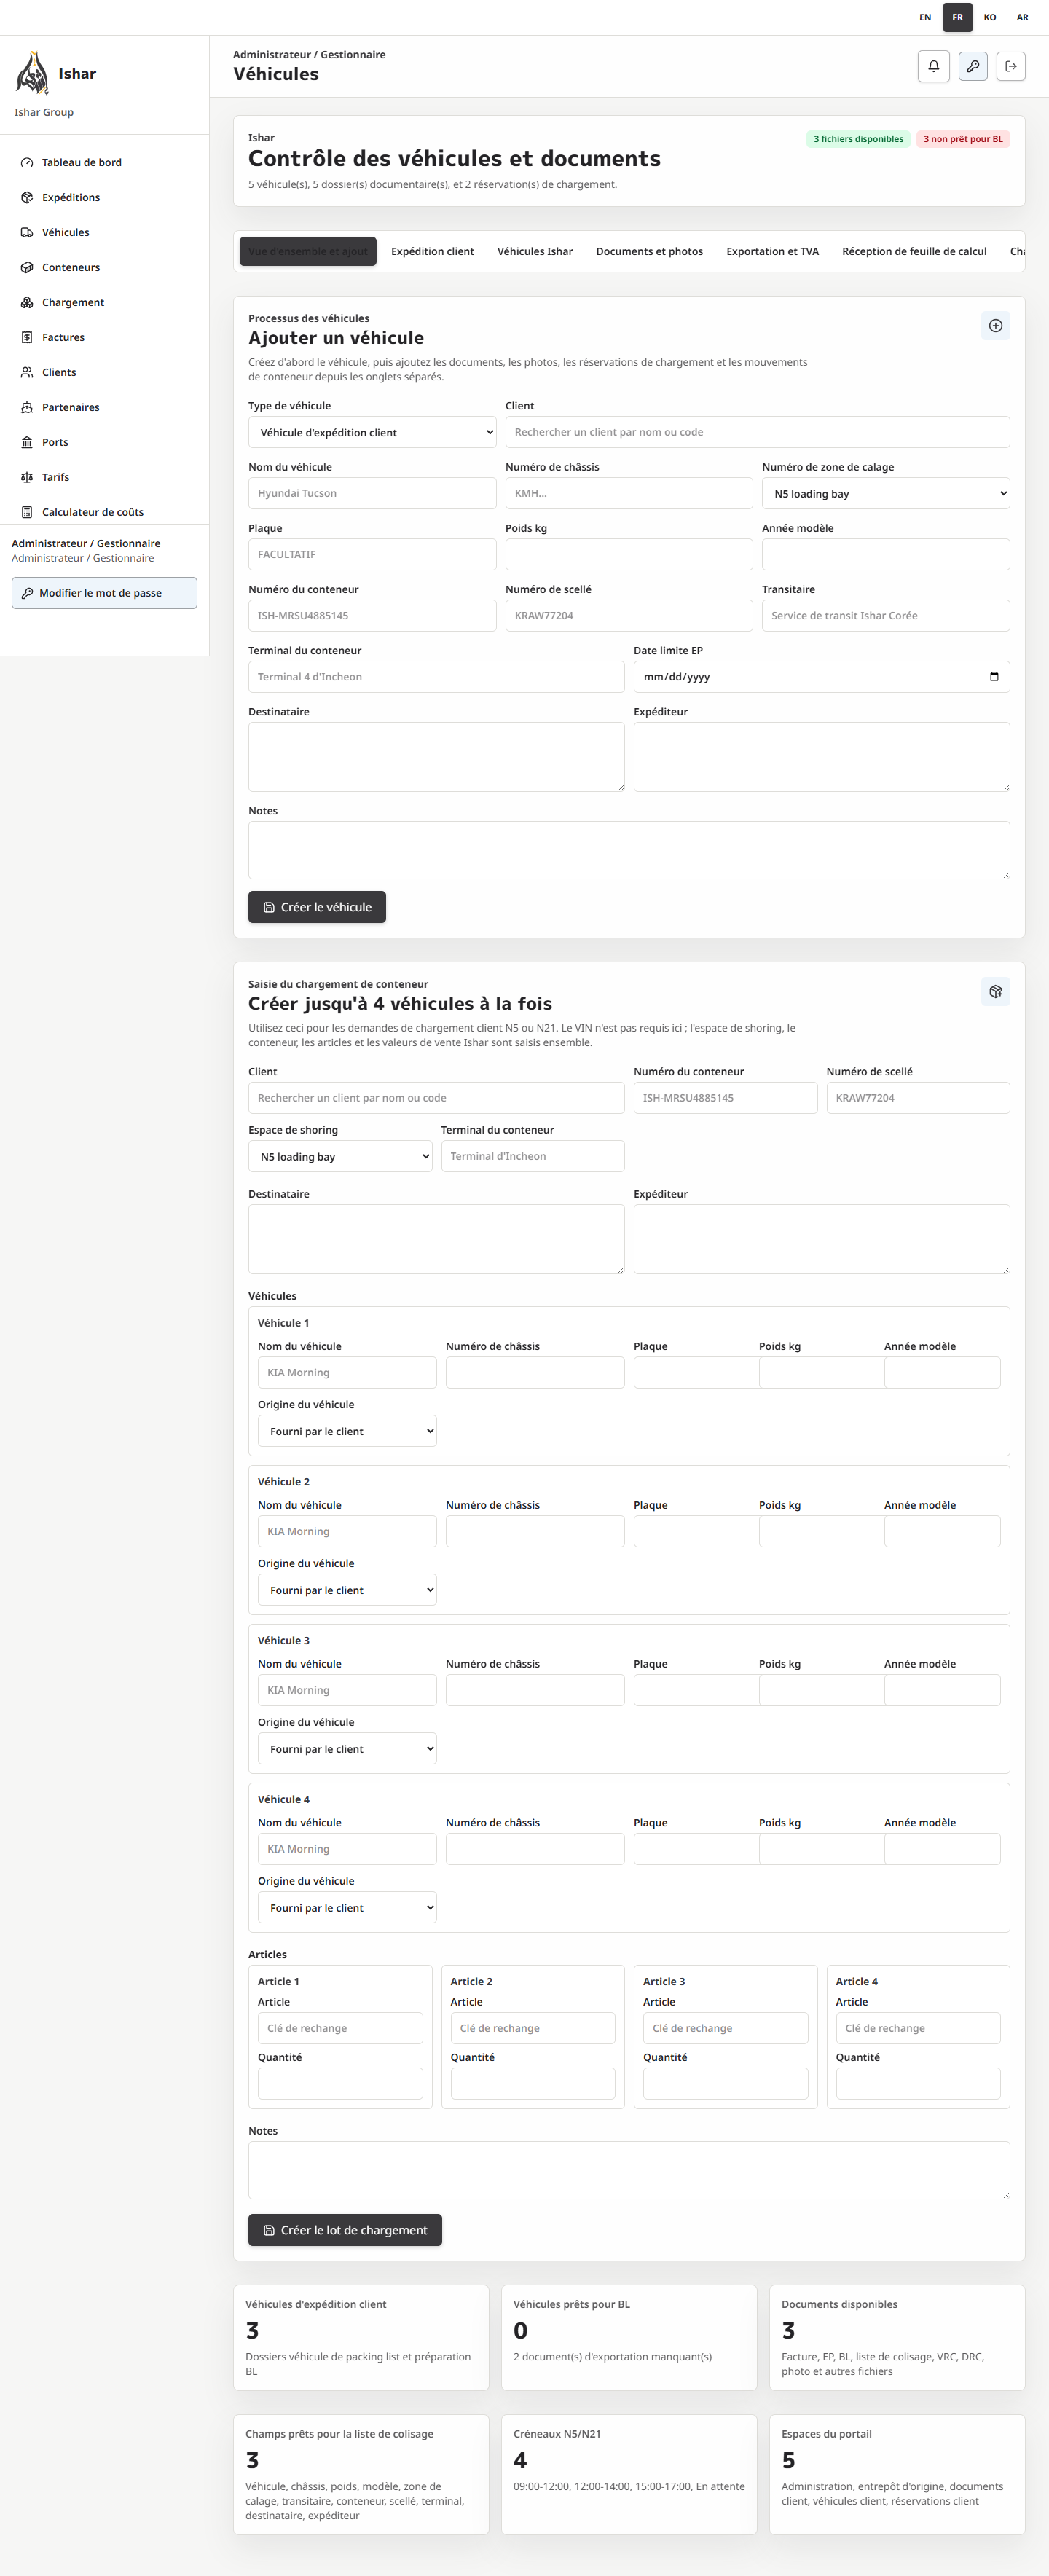The height and width of the screenshot is (2576, 1049).
Task: Switch language to KO
Action: click(x=989, y=17)
